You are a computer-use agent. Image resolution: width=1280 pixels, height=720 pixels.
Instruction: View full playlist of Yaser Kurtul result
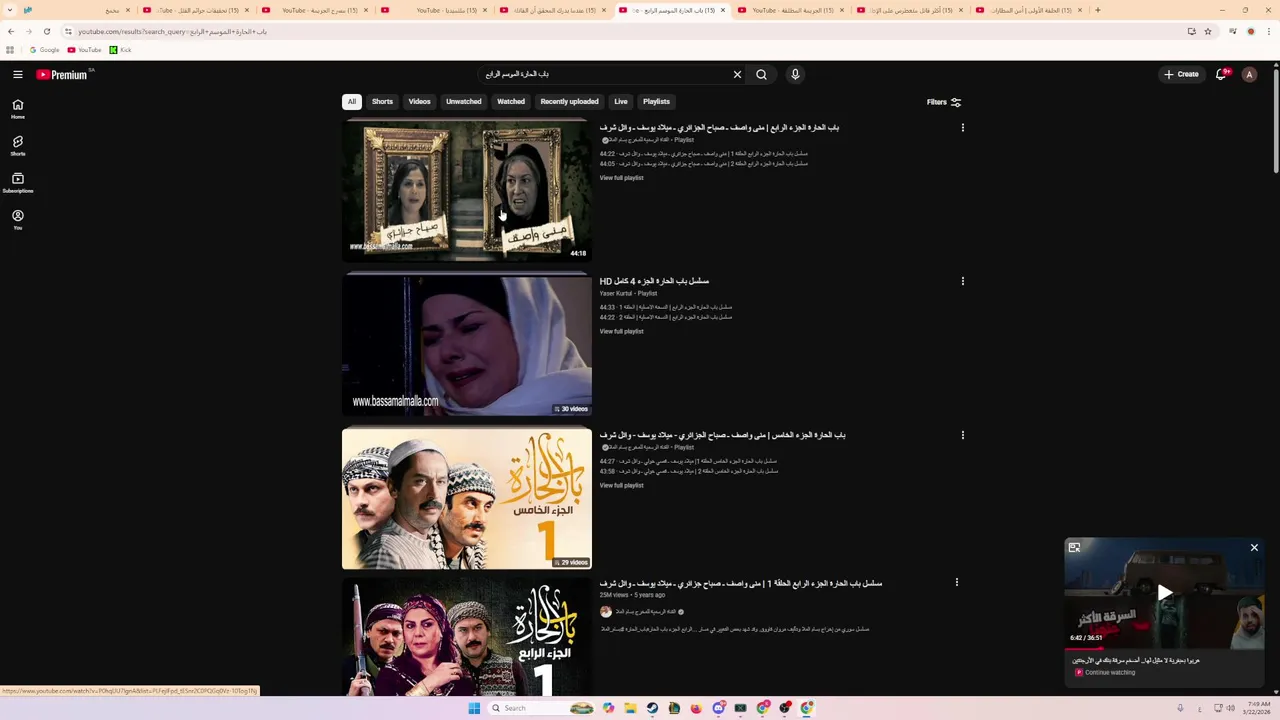pyautogui.click(x=621, y=332)
